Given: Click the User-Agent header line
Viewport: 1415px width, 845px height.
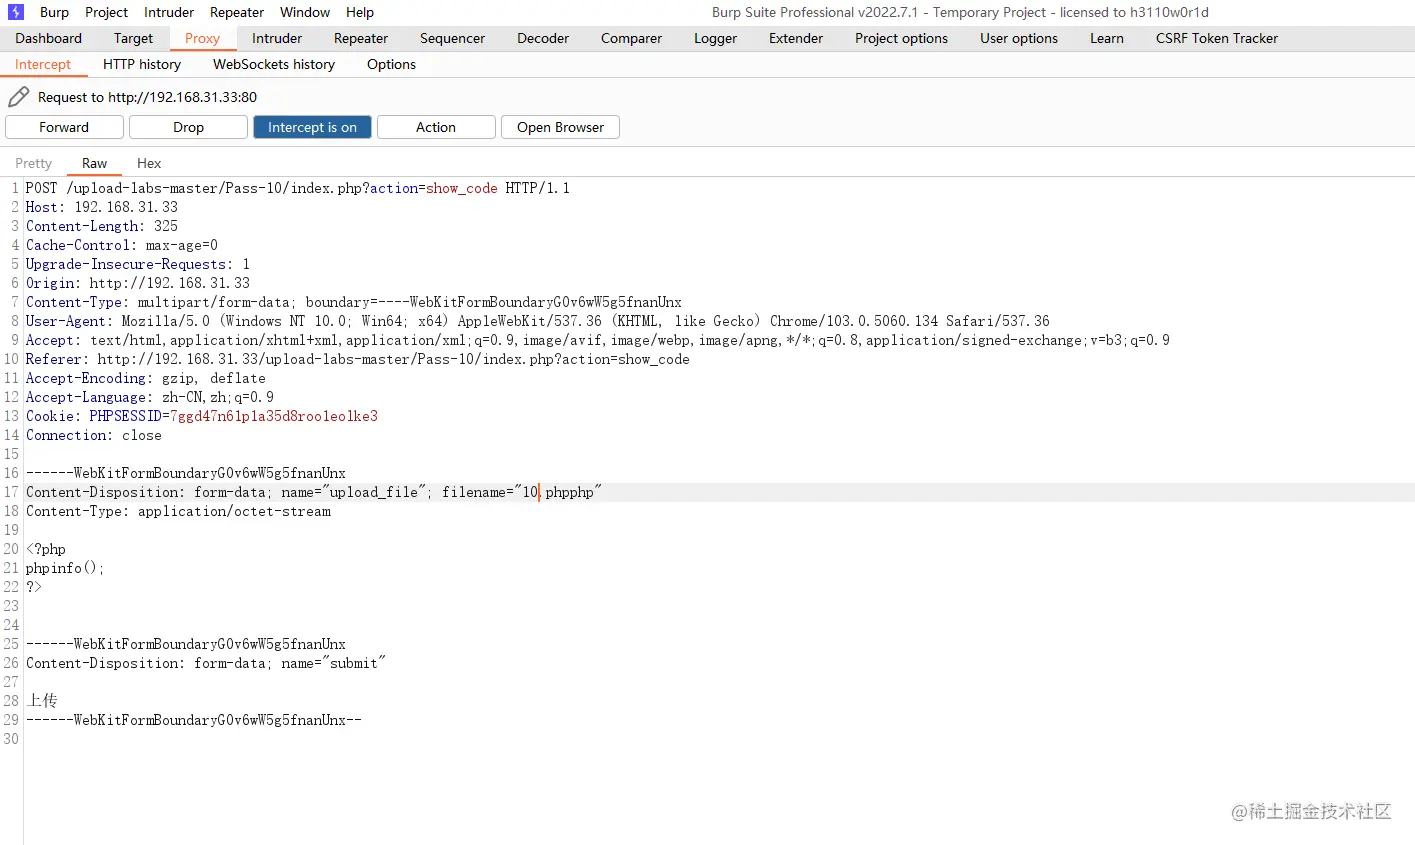Looking at the screenshot, I should 538,321.
